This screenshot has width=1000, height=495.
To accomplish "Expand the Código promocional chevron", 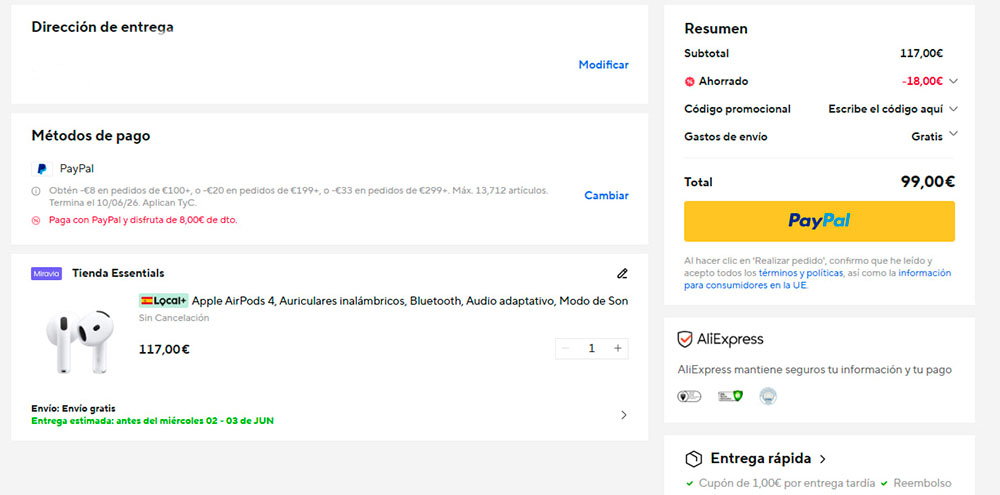I will [x=953, y=109].
